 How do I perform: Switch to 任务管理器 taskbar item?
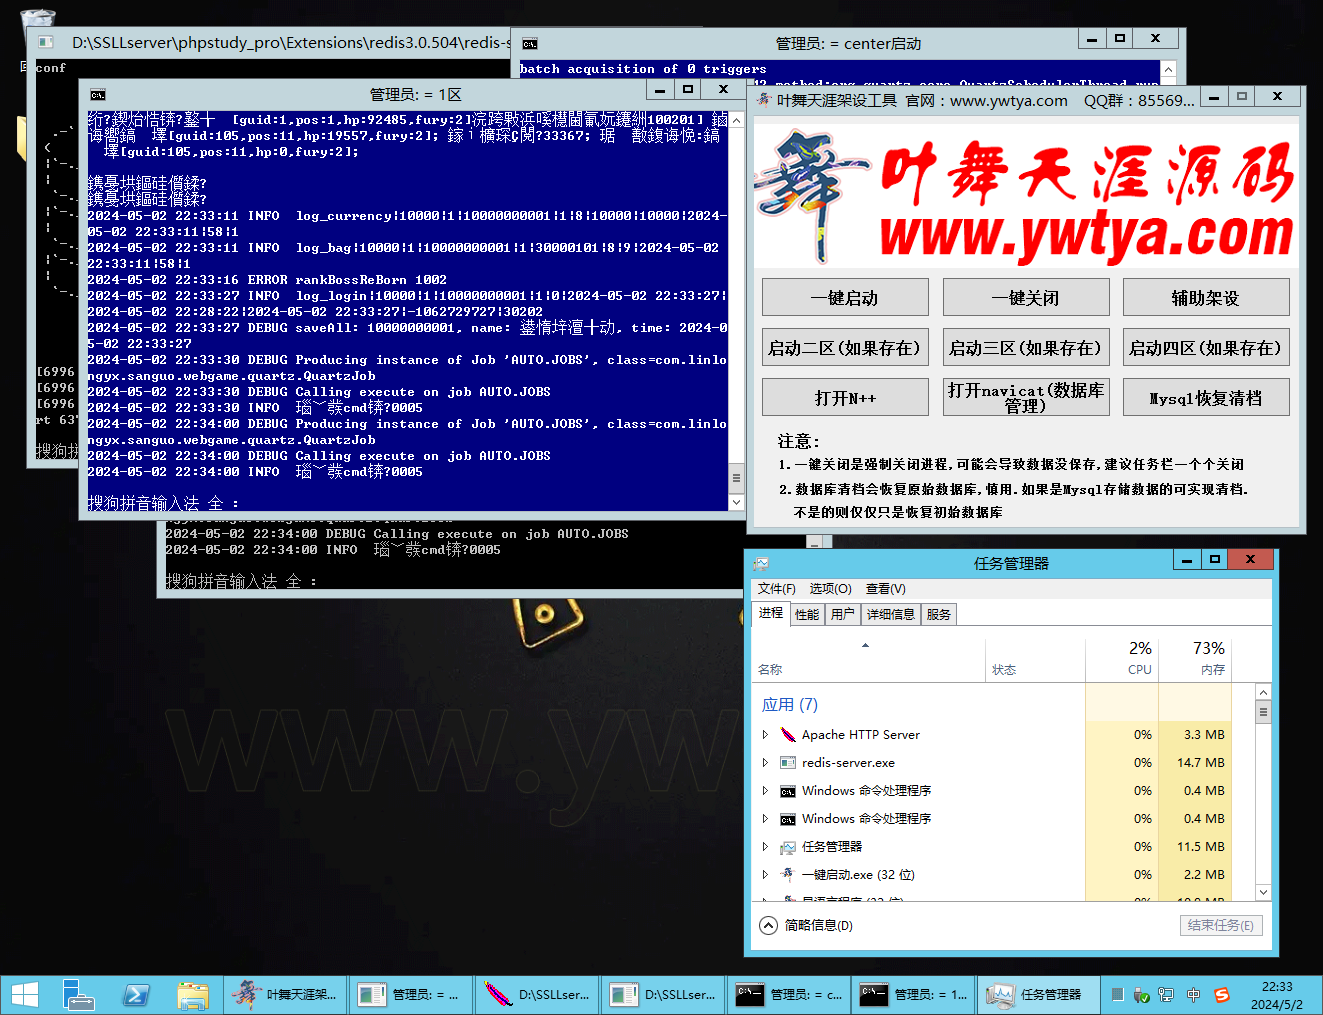click(x=1040, y=995)
